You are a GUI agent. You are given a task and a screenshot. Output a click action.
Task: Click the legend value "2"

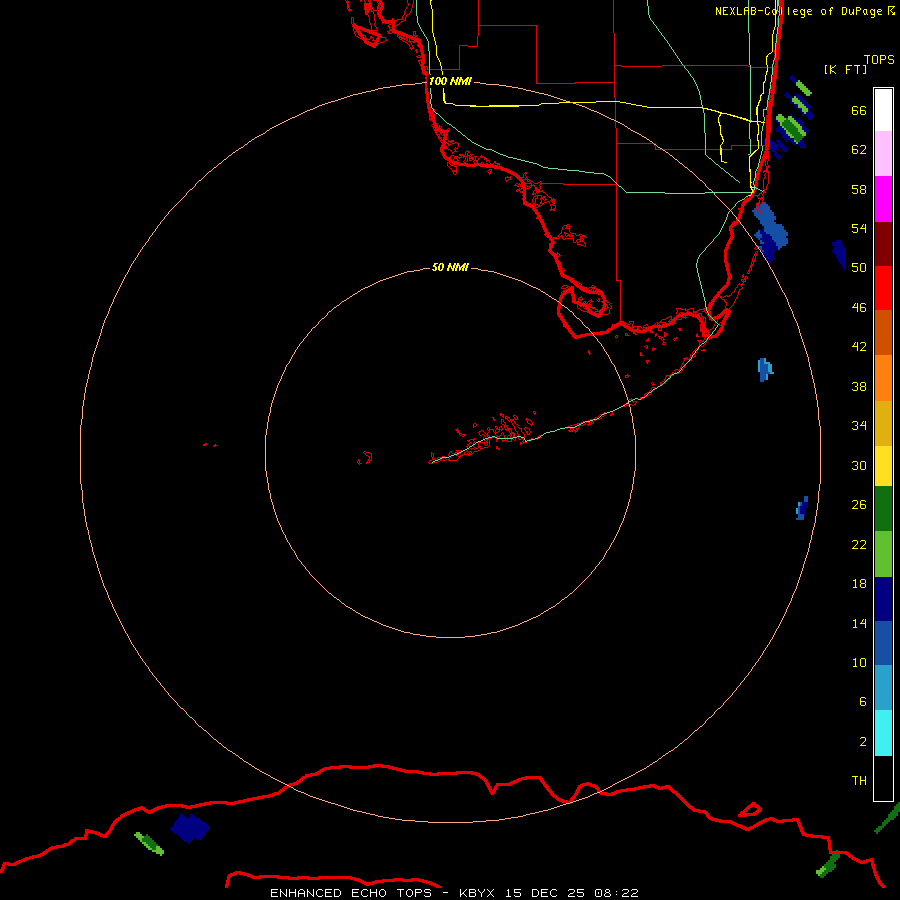[862, 742]
